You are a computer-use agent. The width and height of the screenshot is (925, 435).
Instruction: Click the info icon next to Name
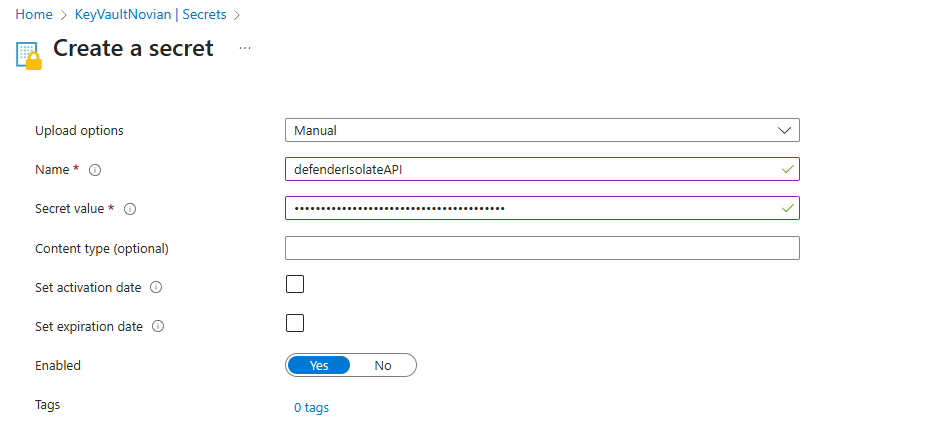point(95,170)
